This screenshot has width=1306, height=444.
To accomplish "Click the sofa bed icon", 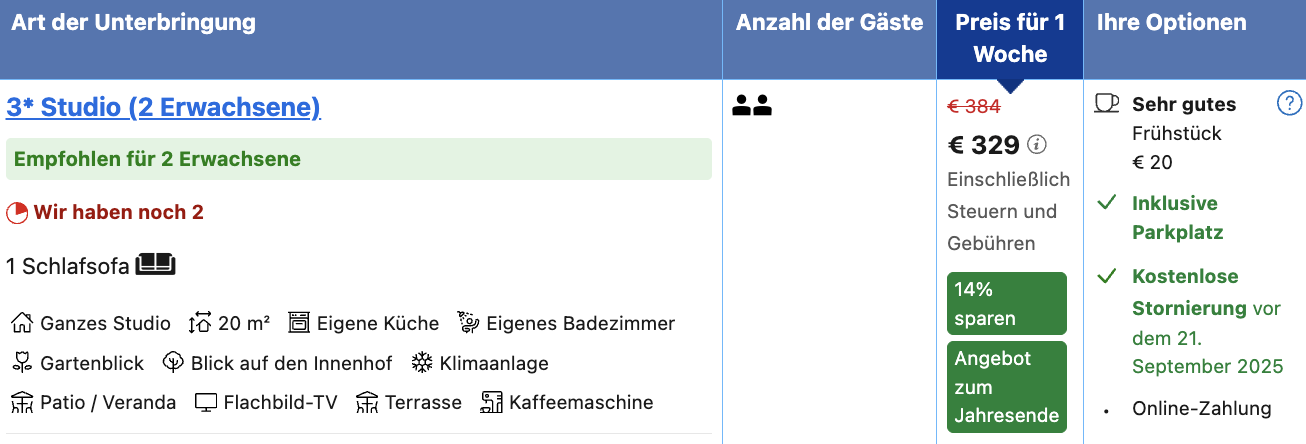I will 155,265.
